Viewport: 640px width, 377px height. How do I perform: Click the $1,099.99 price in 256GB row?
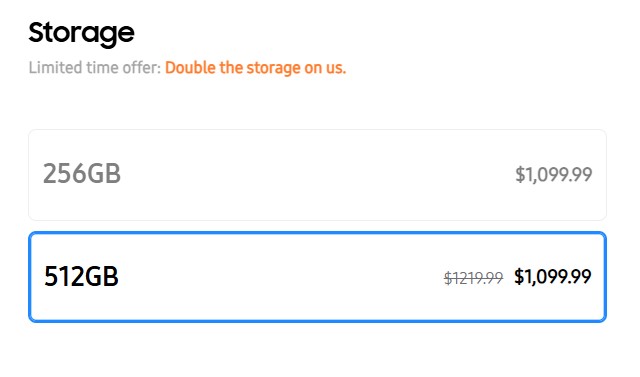[x=553, y=175]
